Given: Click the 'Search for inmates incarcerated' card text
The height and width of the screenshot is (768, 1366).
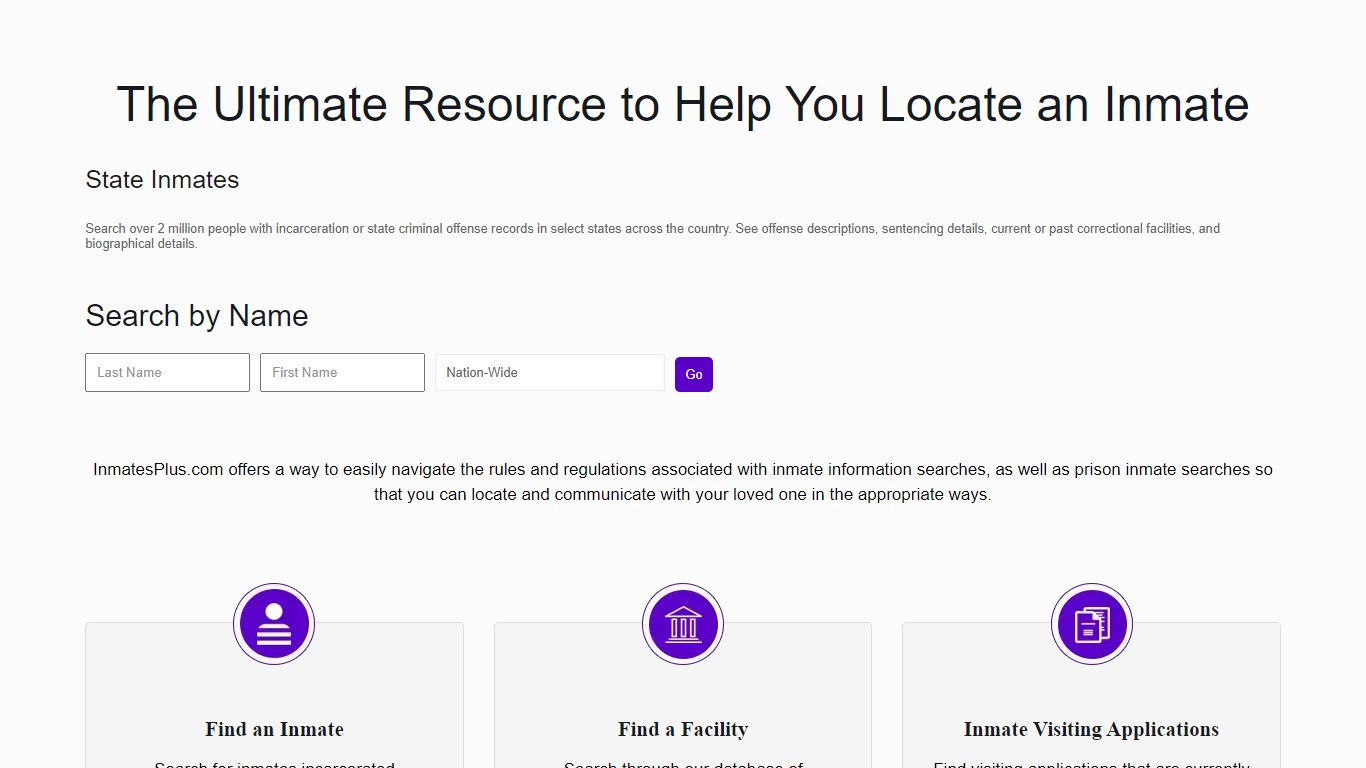Looking at the screenshot, I should 274,764.
